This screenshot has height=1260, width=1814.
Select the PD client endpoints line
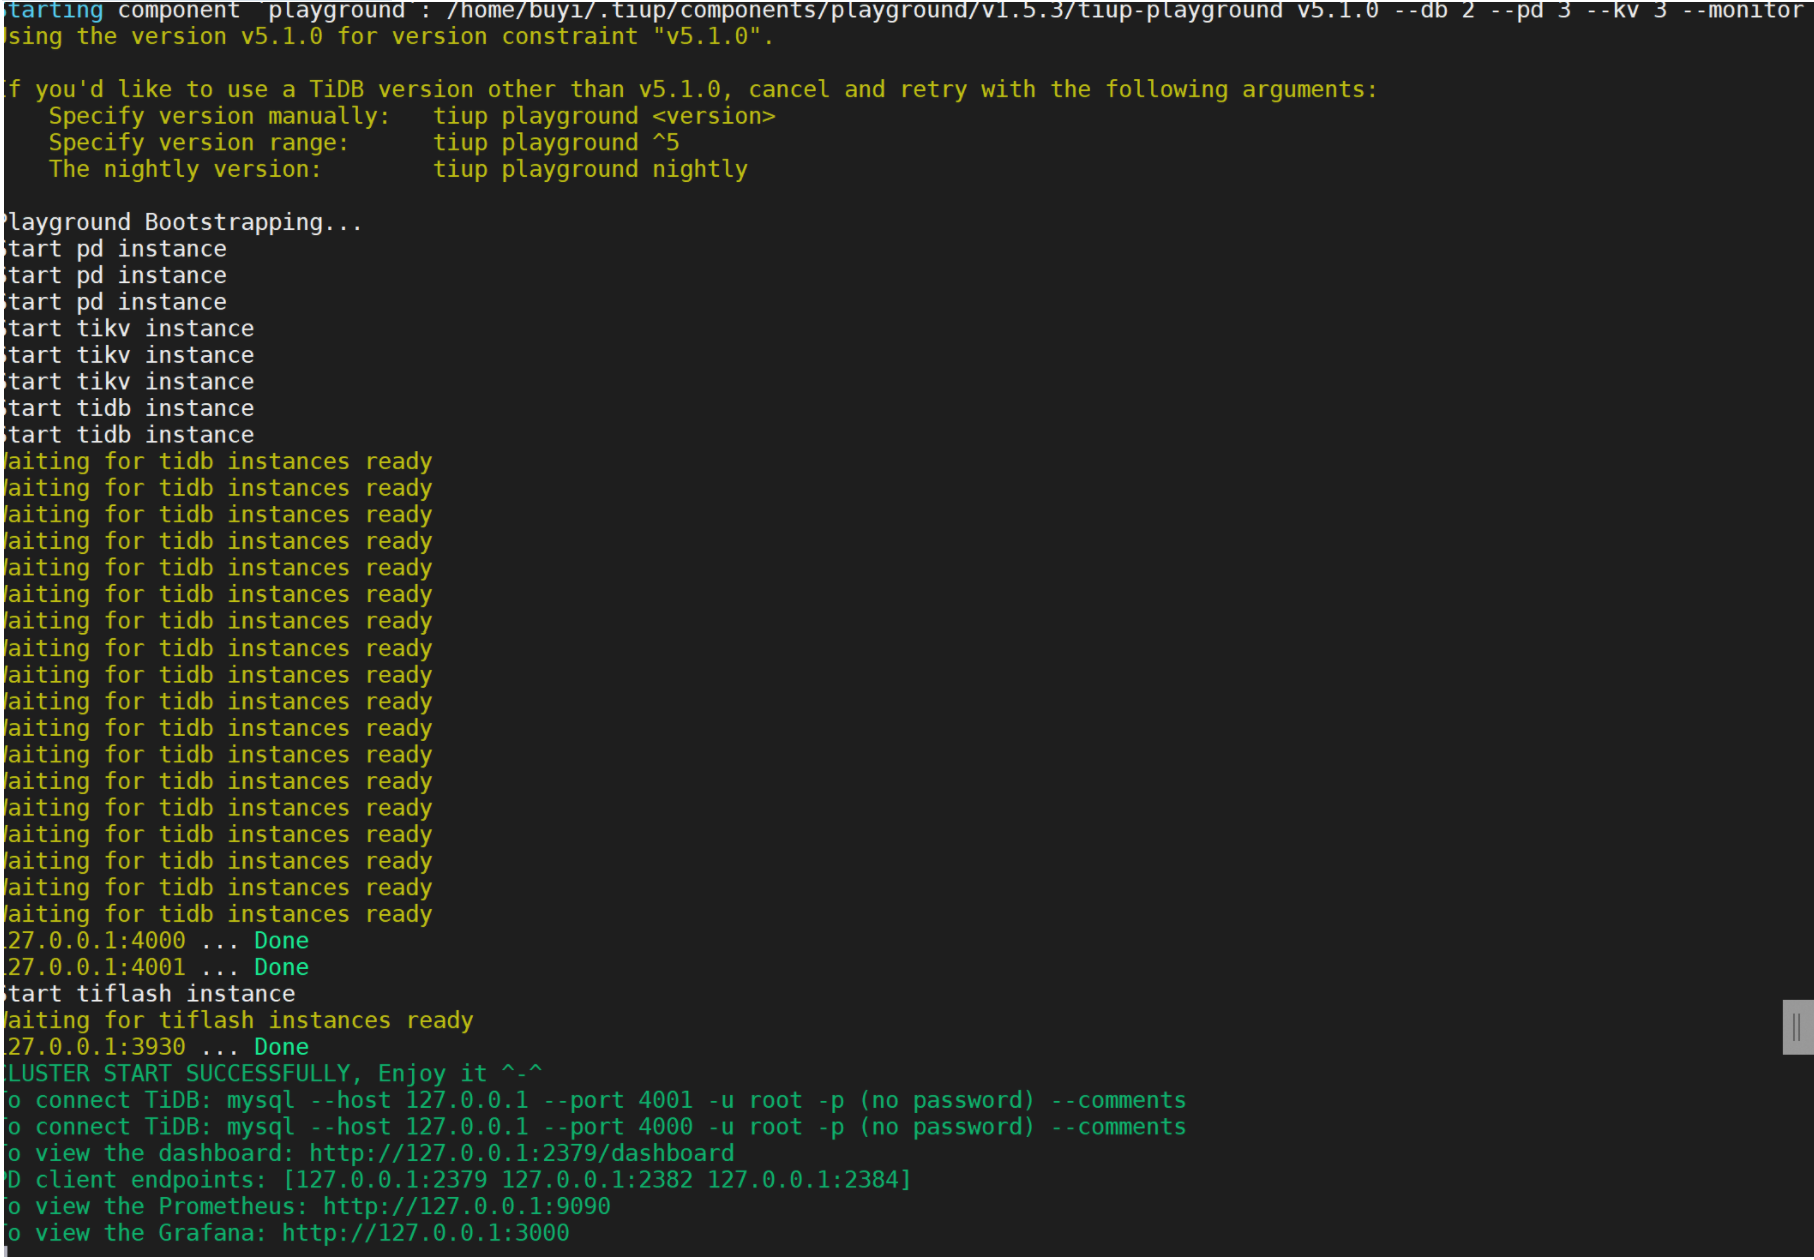pos(450,1179)
